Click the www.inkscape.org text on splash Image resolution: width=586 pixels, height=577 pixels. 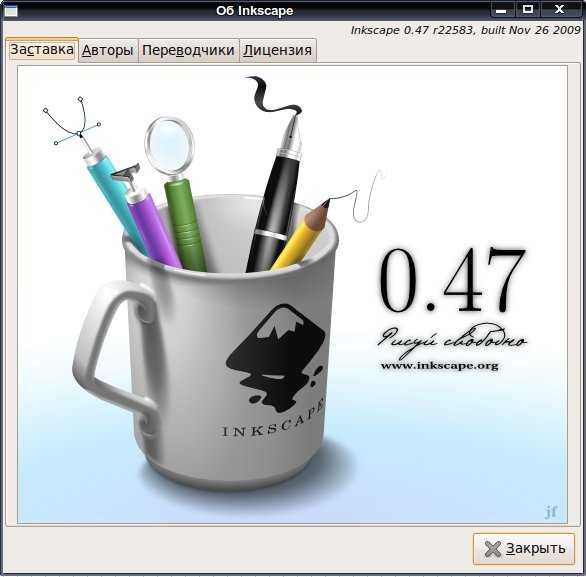(x=440, y=365)
